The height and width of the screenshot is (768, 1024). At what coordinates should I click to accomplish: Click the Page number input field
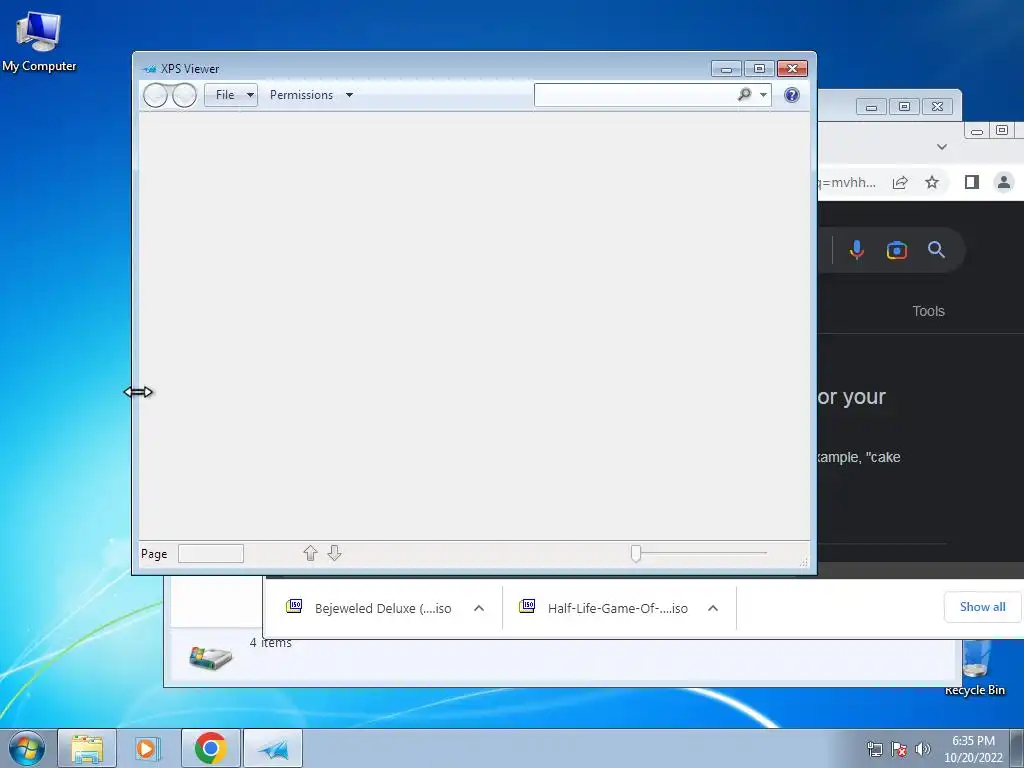pyautogui.click(x=211, y=554)
